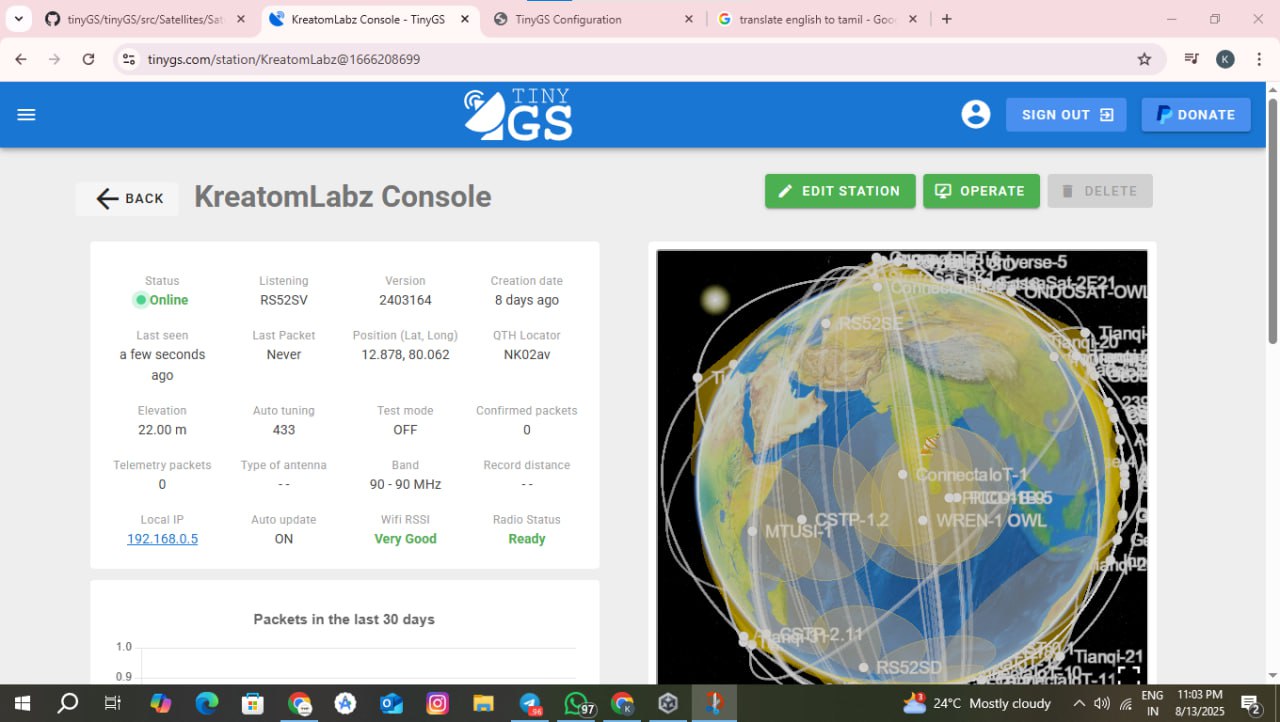Click the Packets in the last 30 days title
The image size is (1280, 722).
pyautogui.click(x=344, y=620)
